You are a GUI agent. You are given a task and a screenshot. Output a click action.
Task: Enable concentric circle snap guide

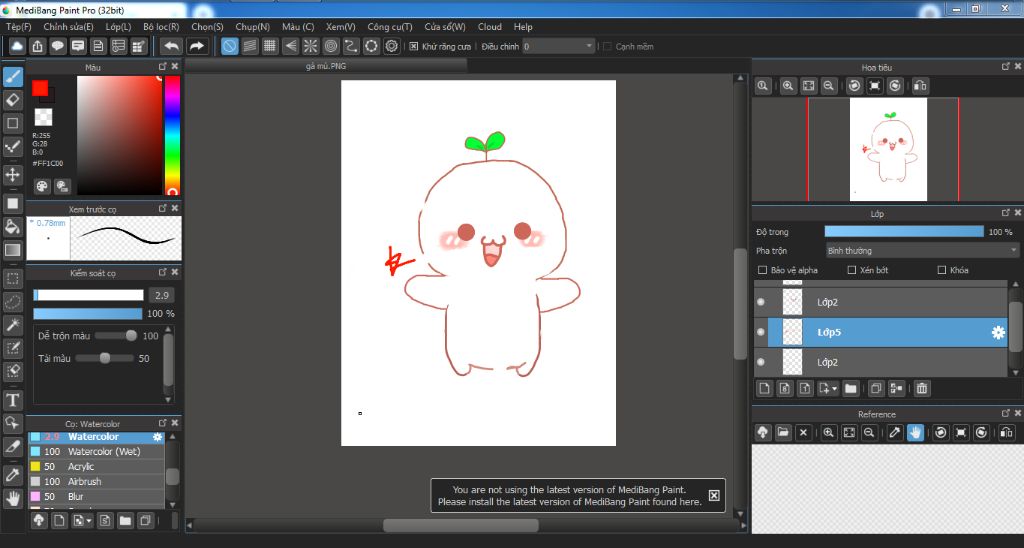click(x=330, y=46)
